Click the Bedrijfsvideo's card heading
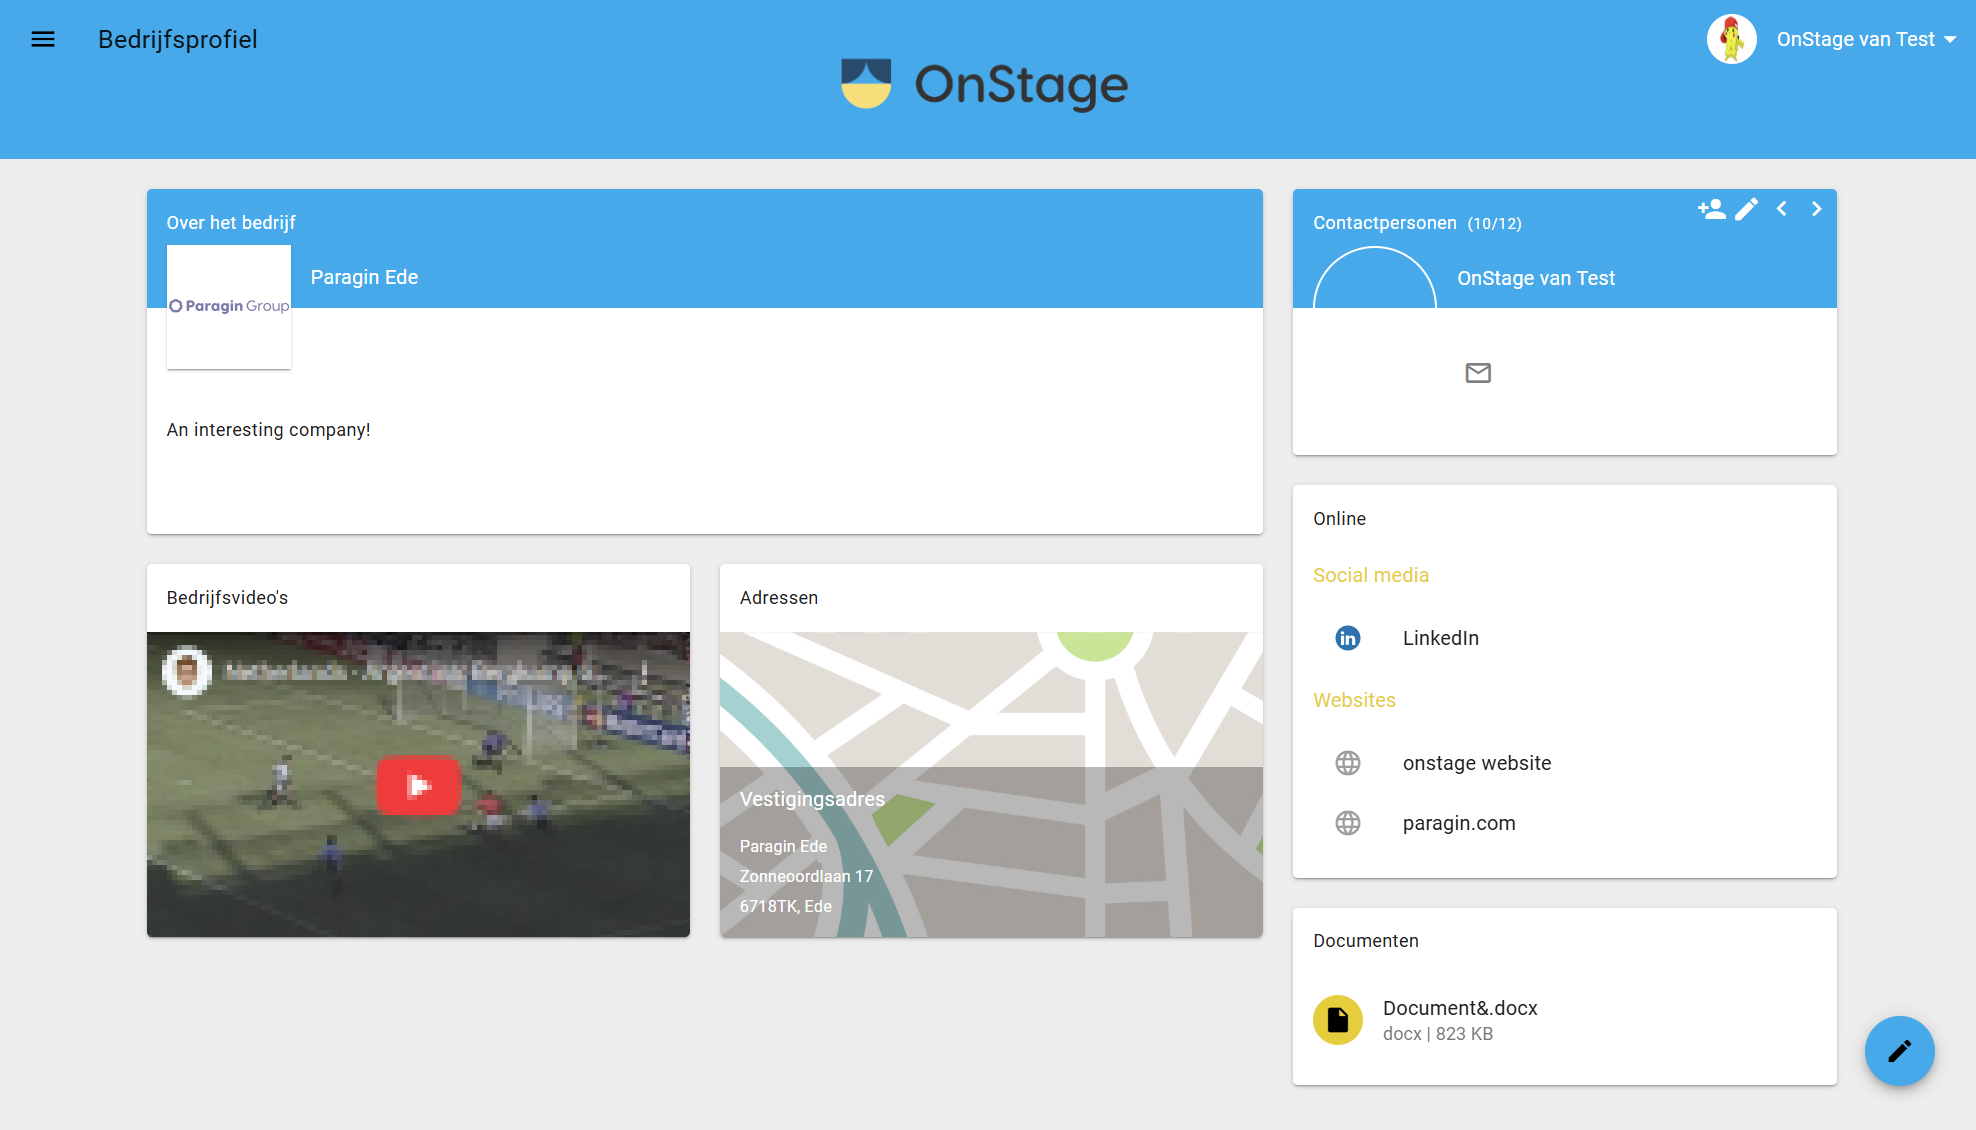 coord(227,598)
